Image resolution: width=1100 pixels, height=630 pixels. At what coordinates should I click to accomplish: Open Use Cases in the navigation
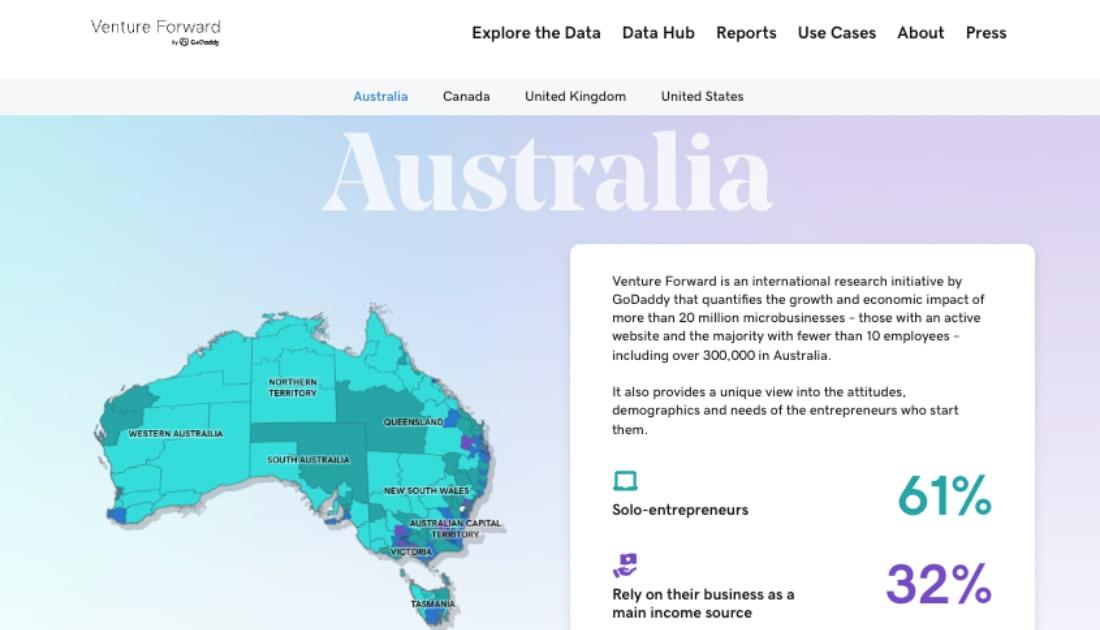tap(836, 33)
